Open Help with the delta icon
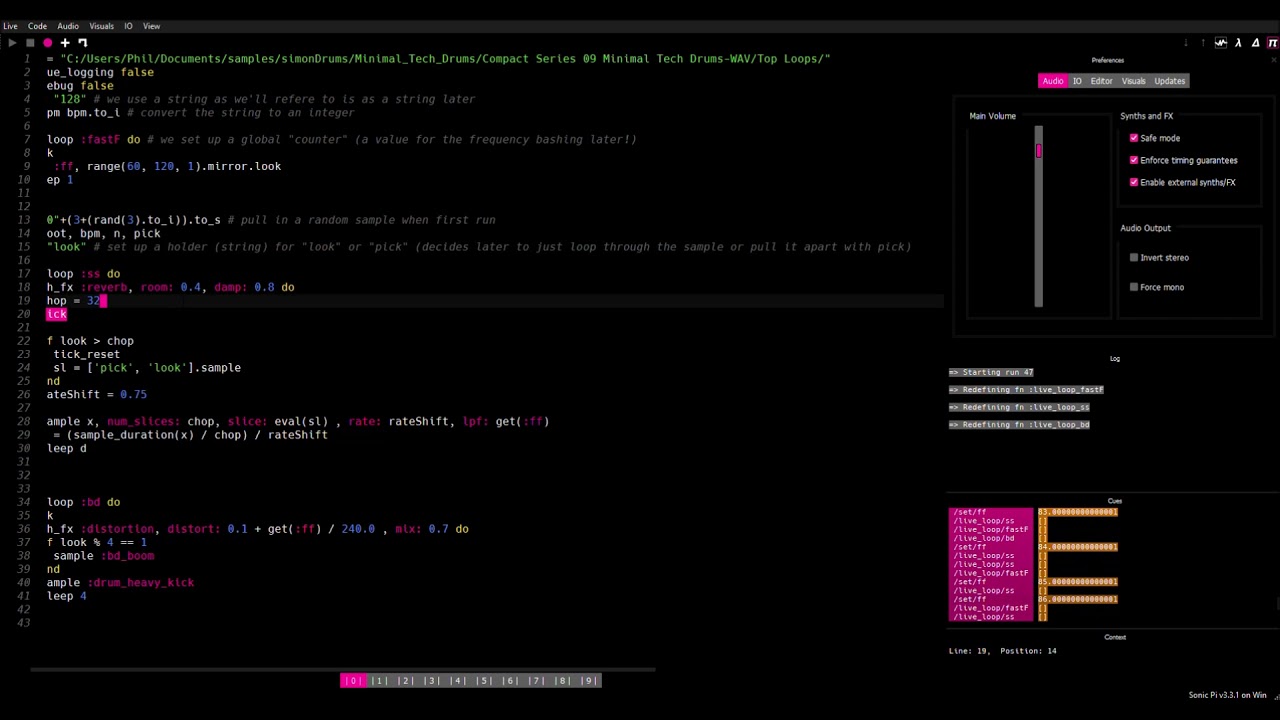The width and height of the screenshot is (1280, 720). 1256,43
